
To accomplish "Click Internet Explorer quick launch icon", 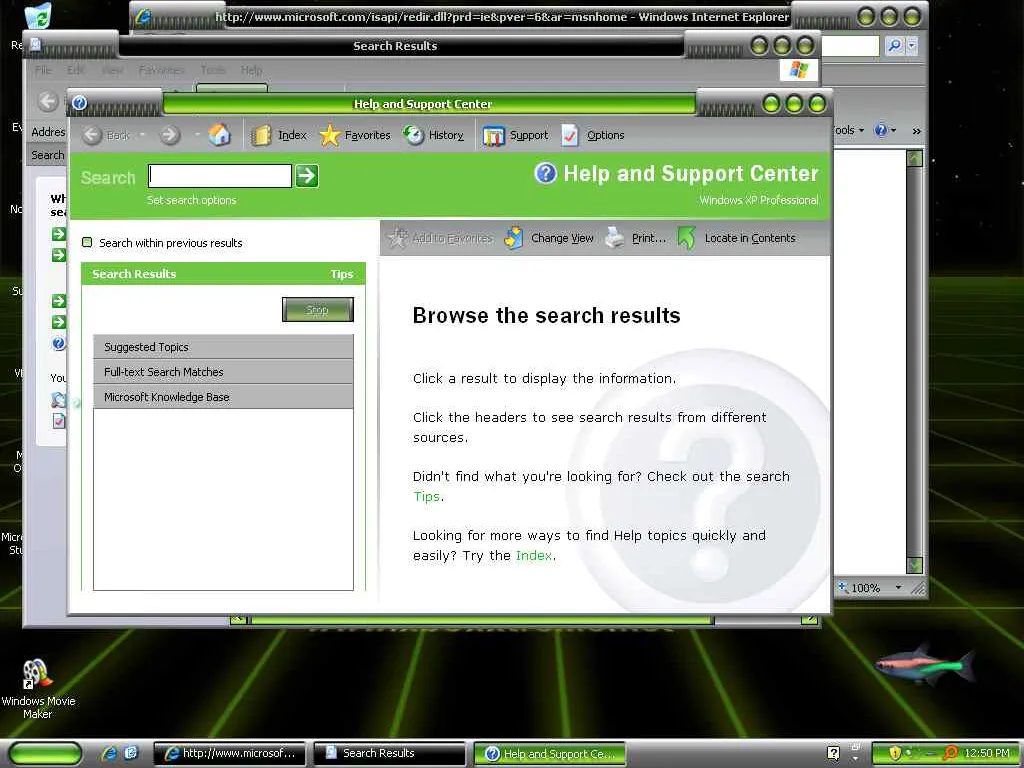I will coord(109,753).
